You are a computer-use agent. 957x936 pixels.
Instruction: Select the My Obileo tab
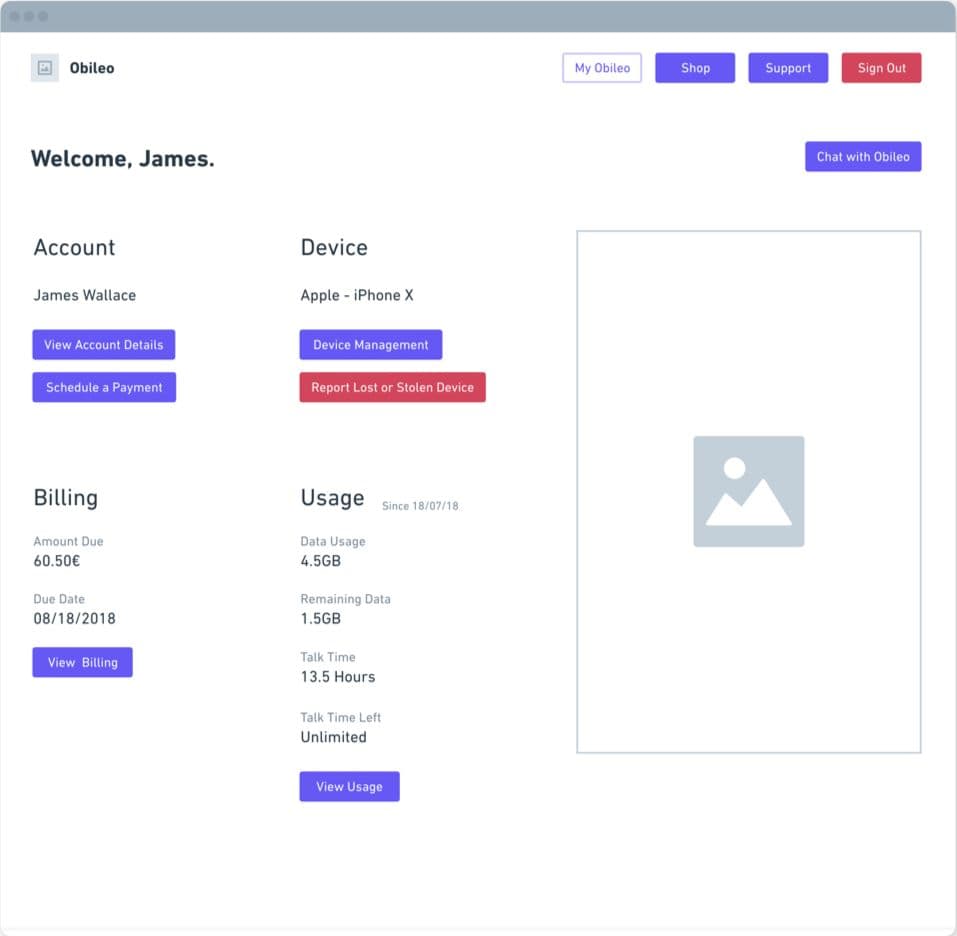[x=601, y=68]
